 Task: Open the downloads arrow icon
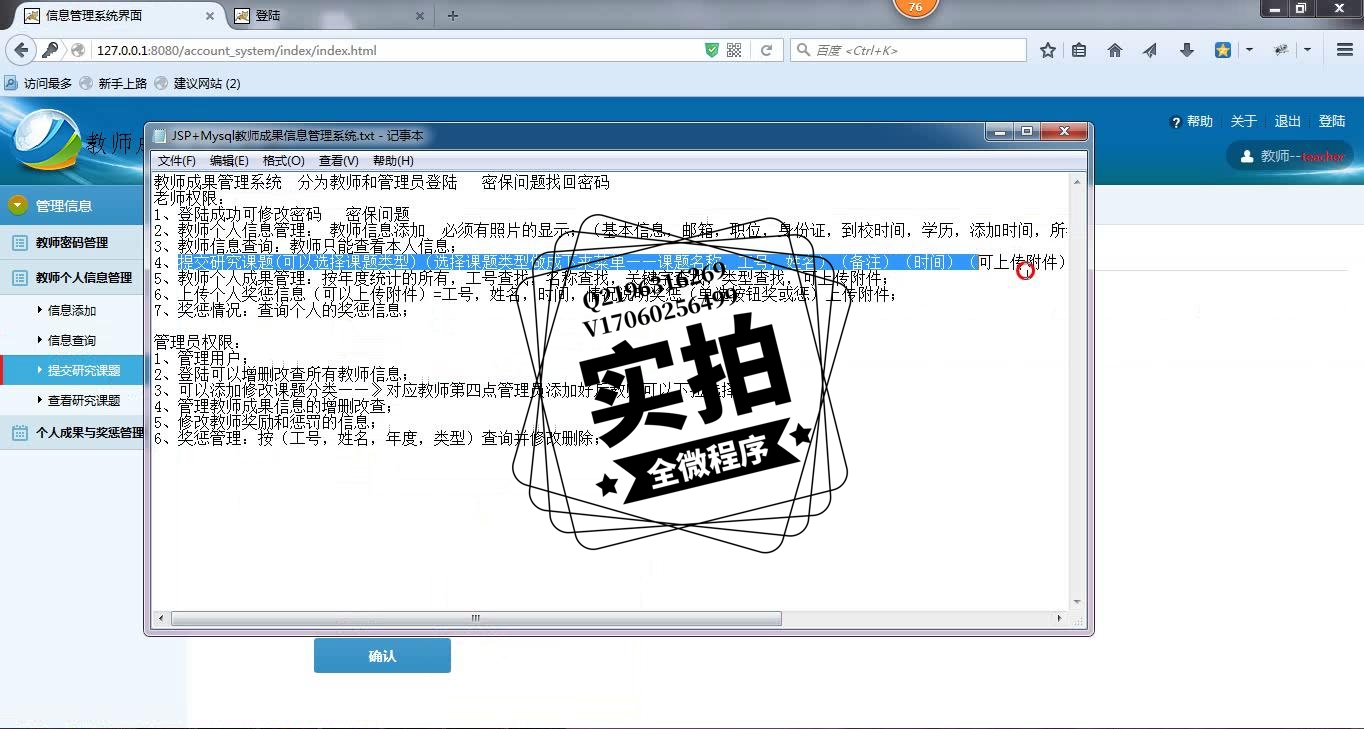(x=1187, y=50)
